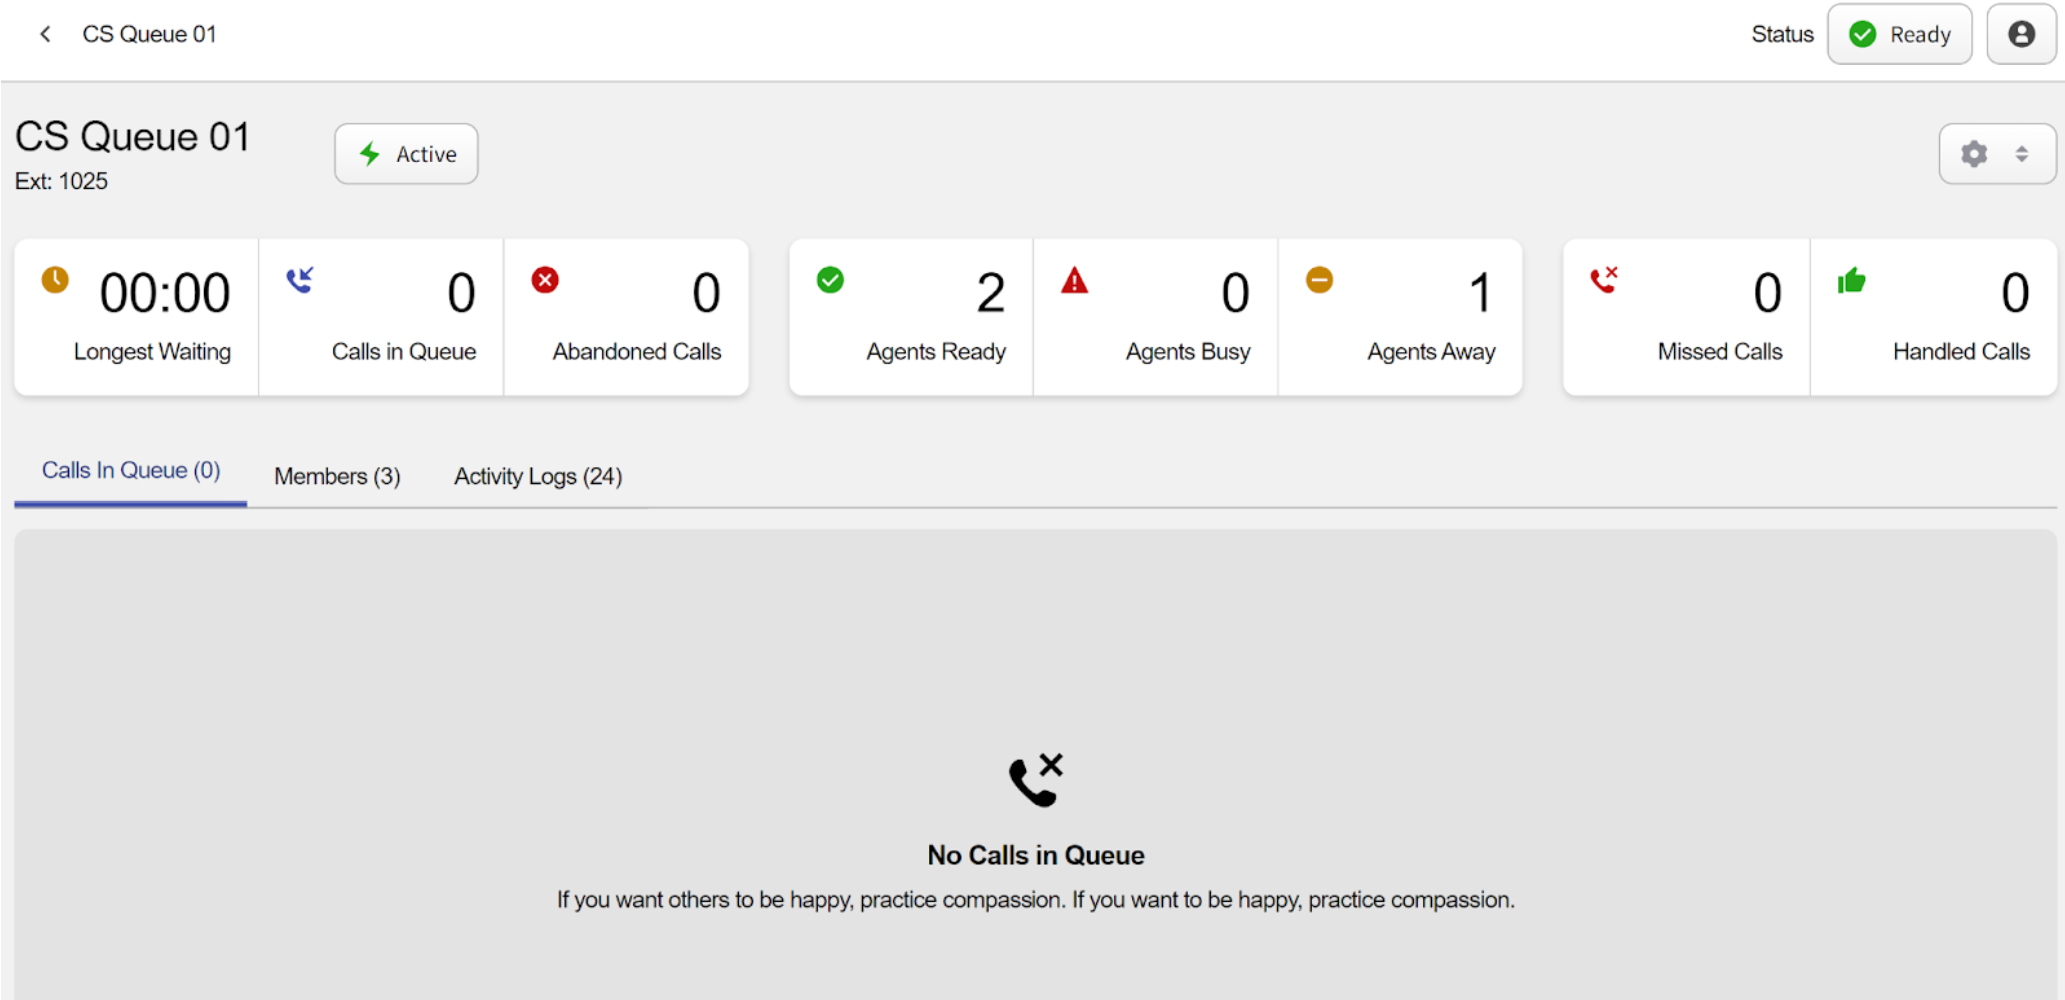This screenshot has height=1000, width=2065.
Task: Click the Agents Busy warning triangle icon
Action: pos(1074,281)
